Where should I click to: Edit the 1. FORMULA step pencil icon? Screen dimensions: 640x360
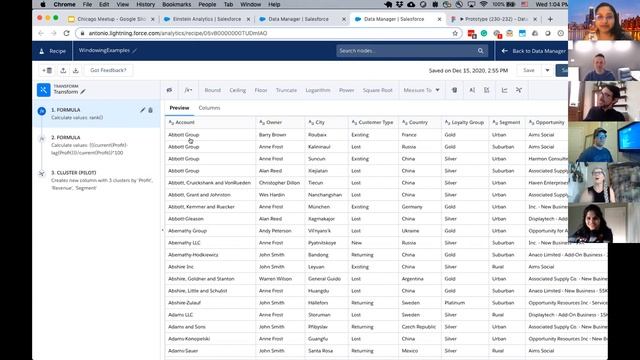click(x=142, y=110)
